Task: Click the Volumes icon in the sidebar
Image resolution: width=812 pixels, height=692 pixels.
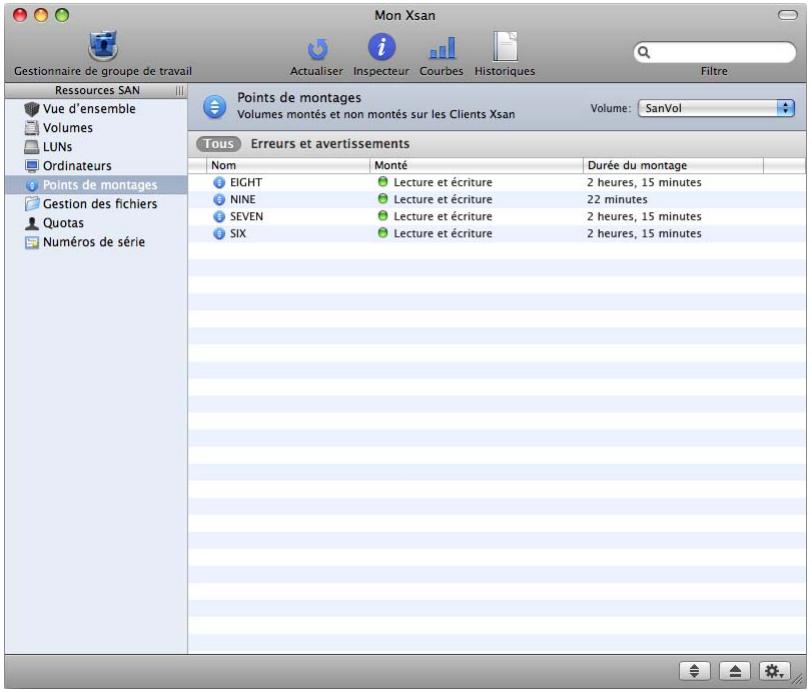Action: coord(32,128)
